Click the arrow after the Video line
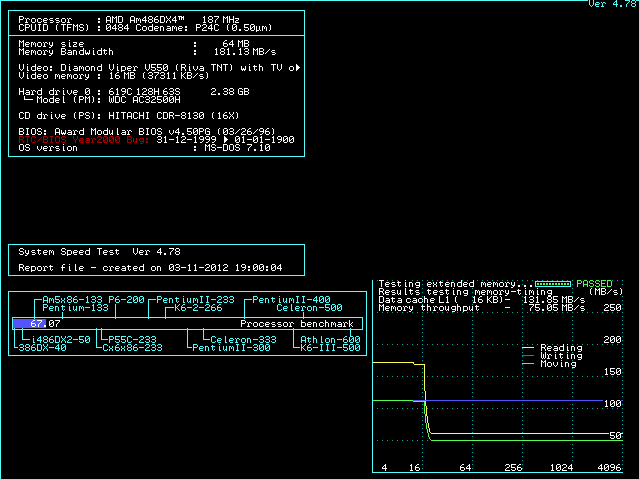Image resolution: width=640 pixels, height=480 pixels. [299, 68]
